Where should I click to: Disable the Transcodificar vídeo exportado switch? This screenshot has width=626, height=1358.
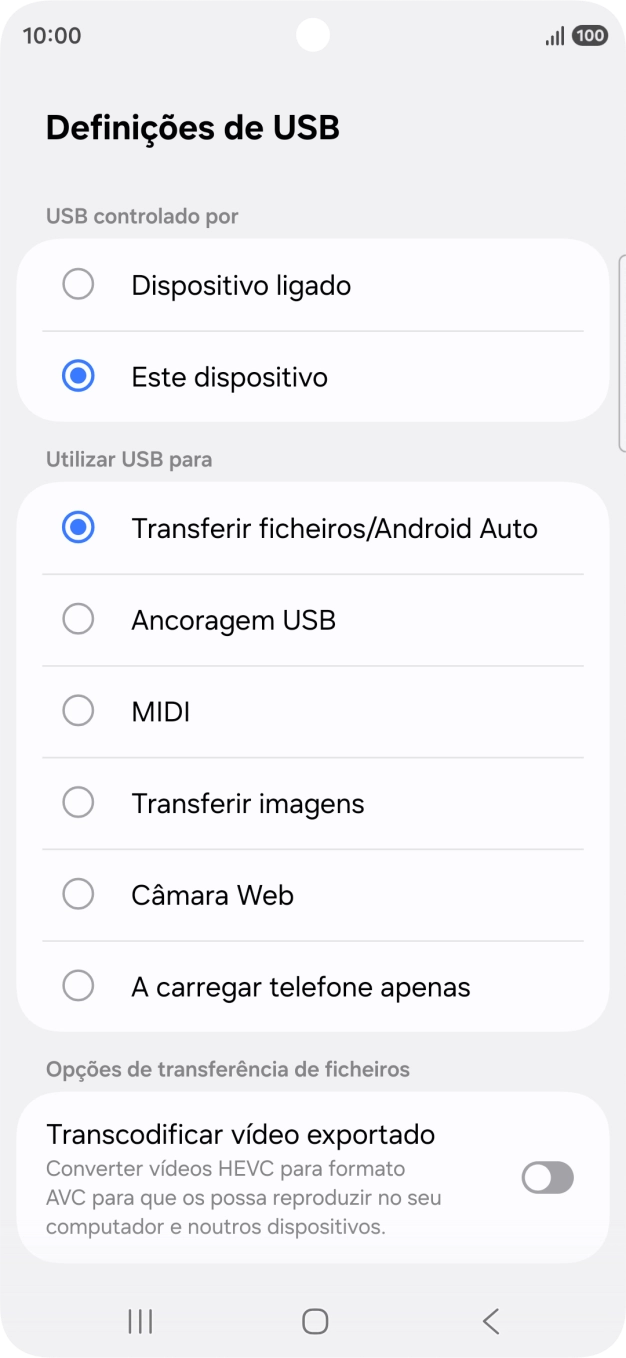pos(547,1177)
